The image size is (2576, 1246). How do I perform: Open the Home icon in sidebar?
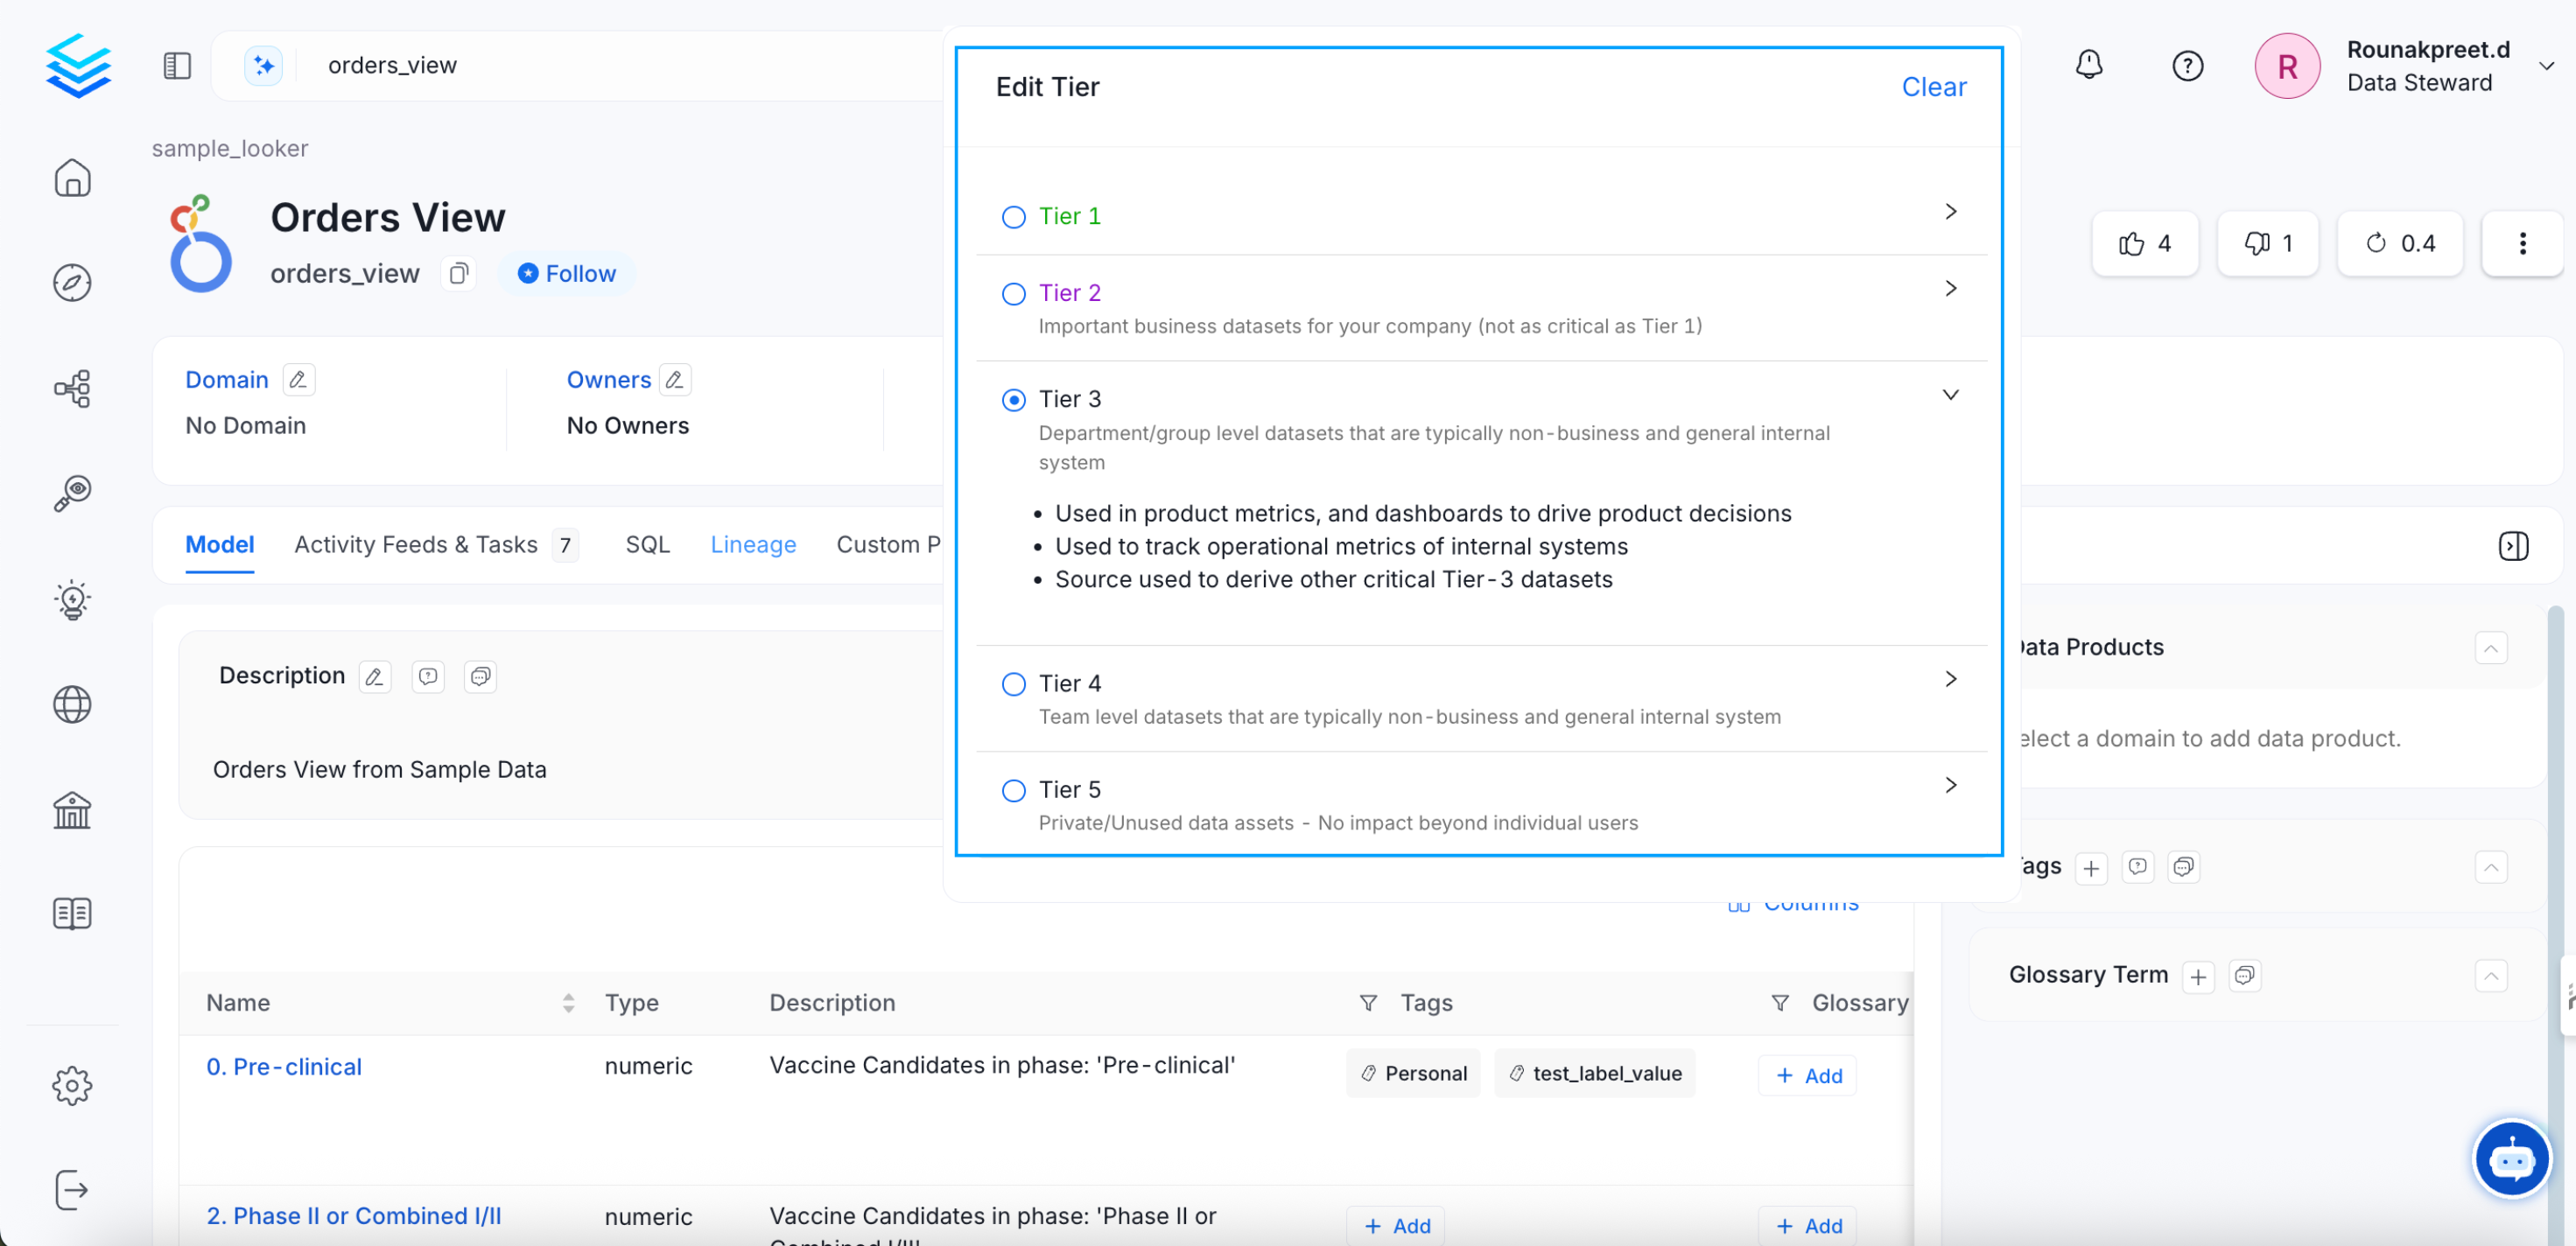pos(72,178)
